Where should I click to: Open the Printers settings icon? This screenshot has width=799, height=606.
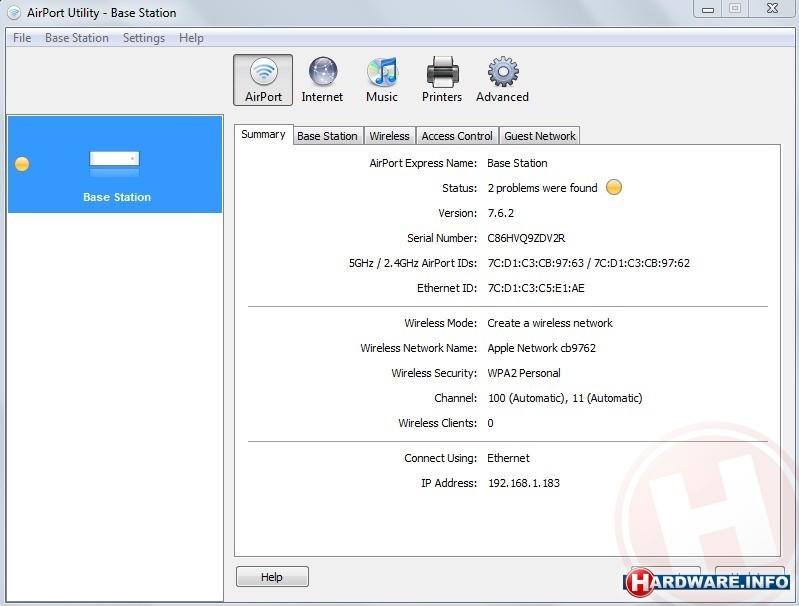click(442, 80)
